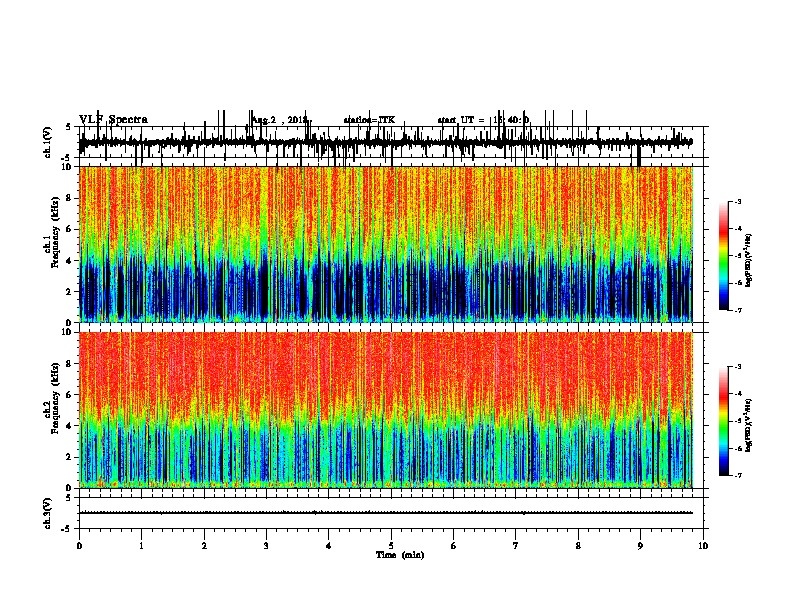Click the "-3" label on ch.1 colorbar
This screenshot has width=792, height=612.
(738, 201)
